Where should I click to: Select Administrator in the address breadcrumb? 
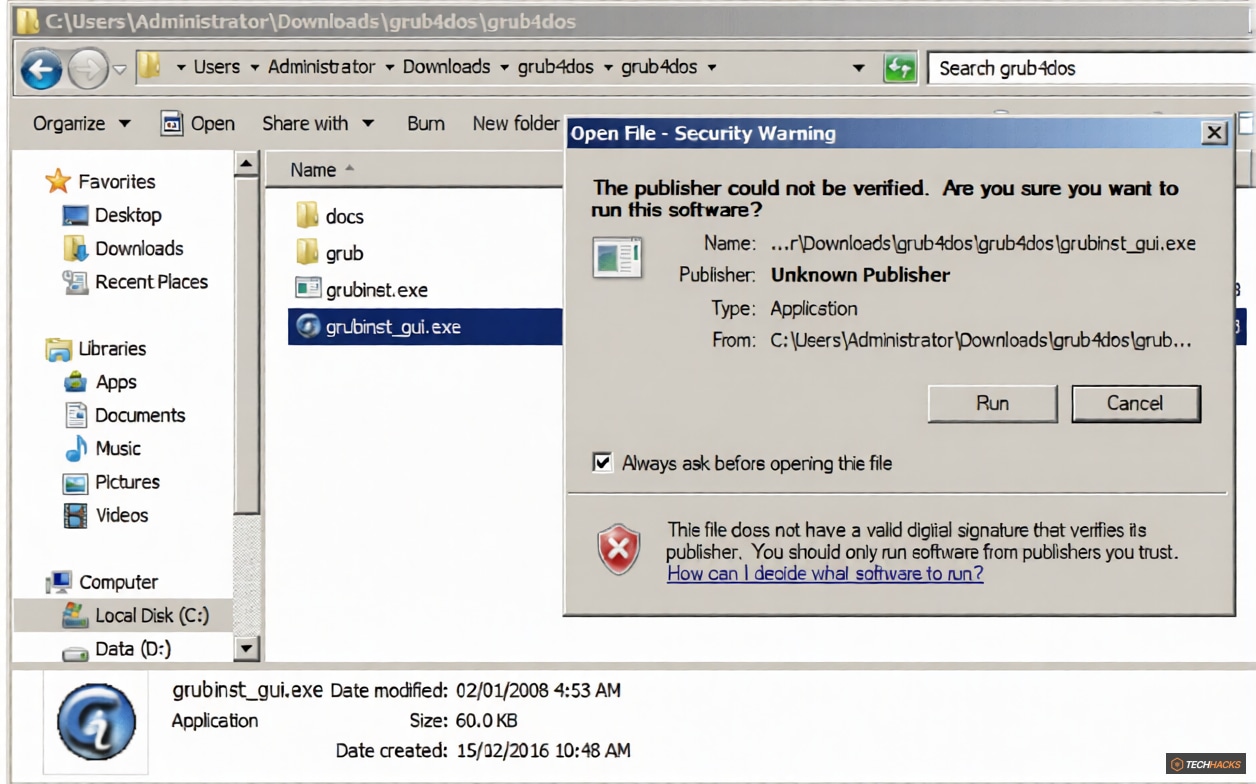point(321,67)
